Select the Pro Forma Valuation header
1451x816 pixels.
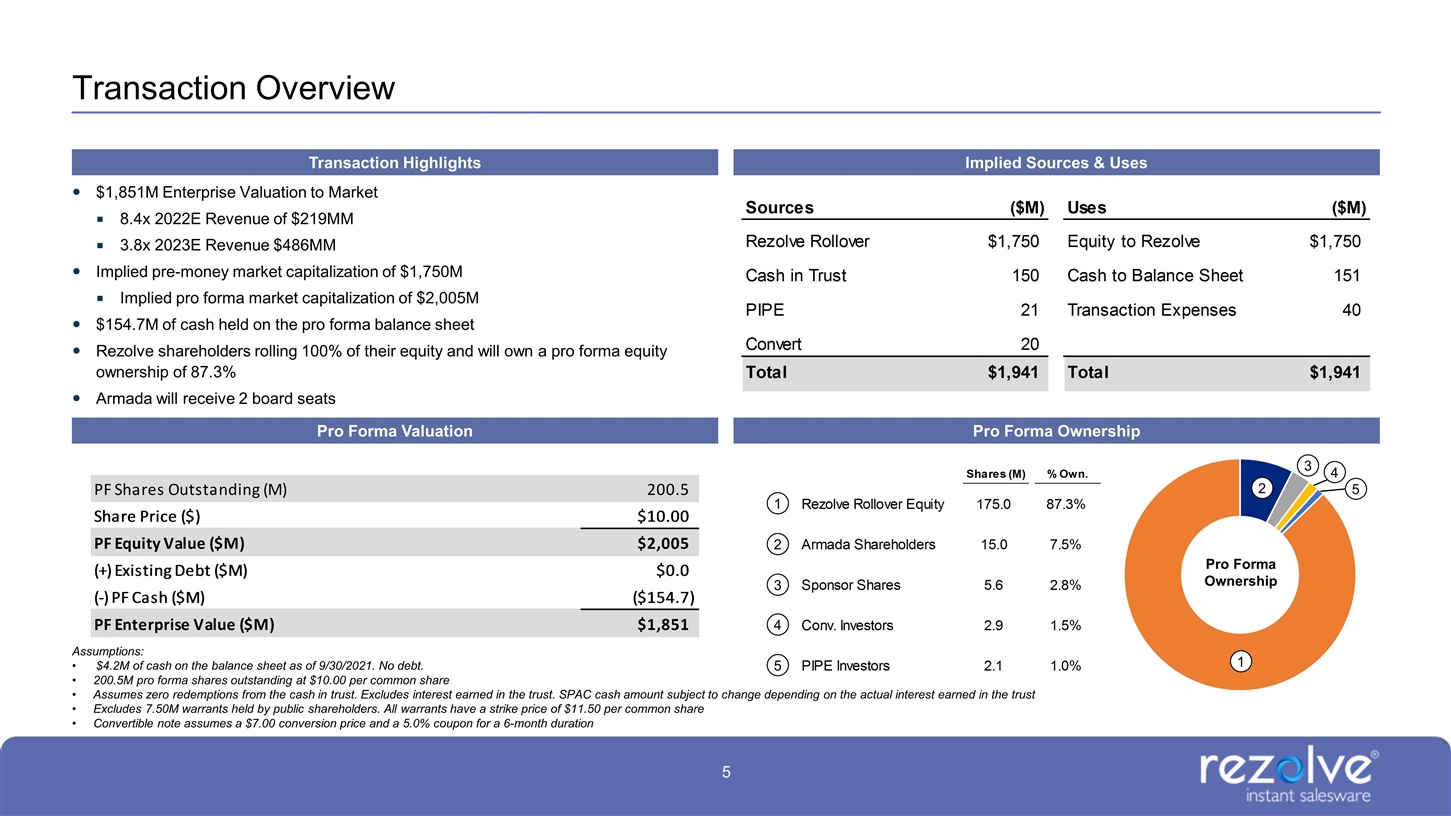(x=394, y=431)
